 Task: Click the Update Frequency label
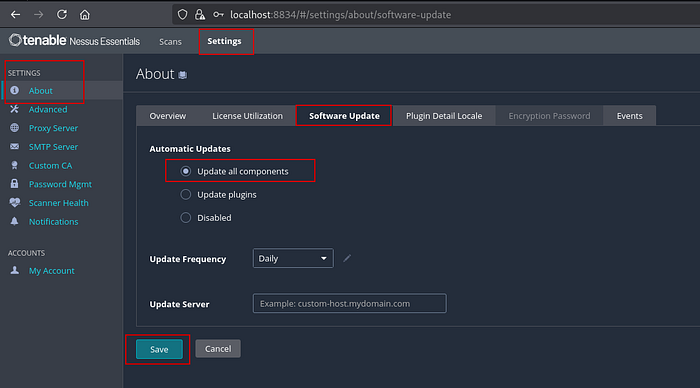[188, 259]
